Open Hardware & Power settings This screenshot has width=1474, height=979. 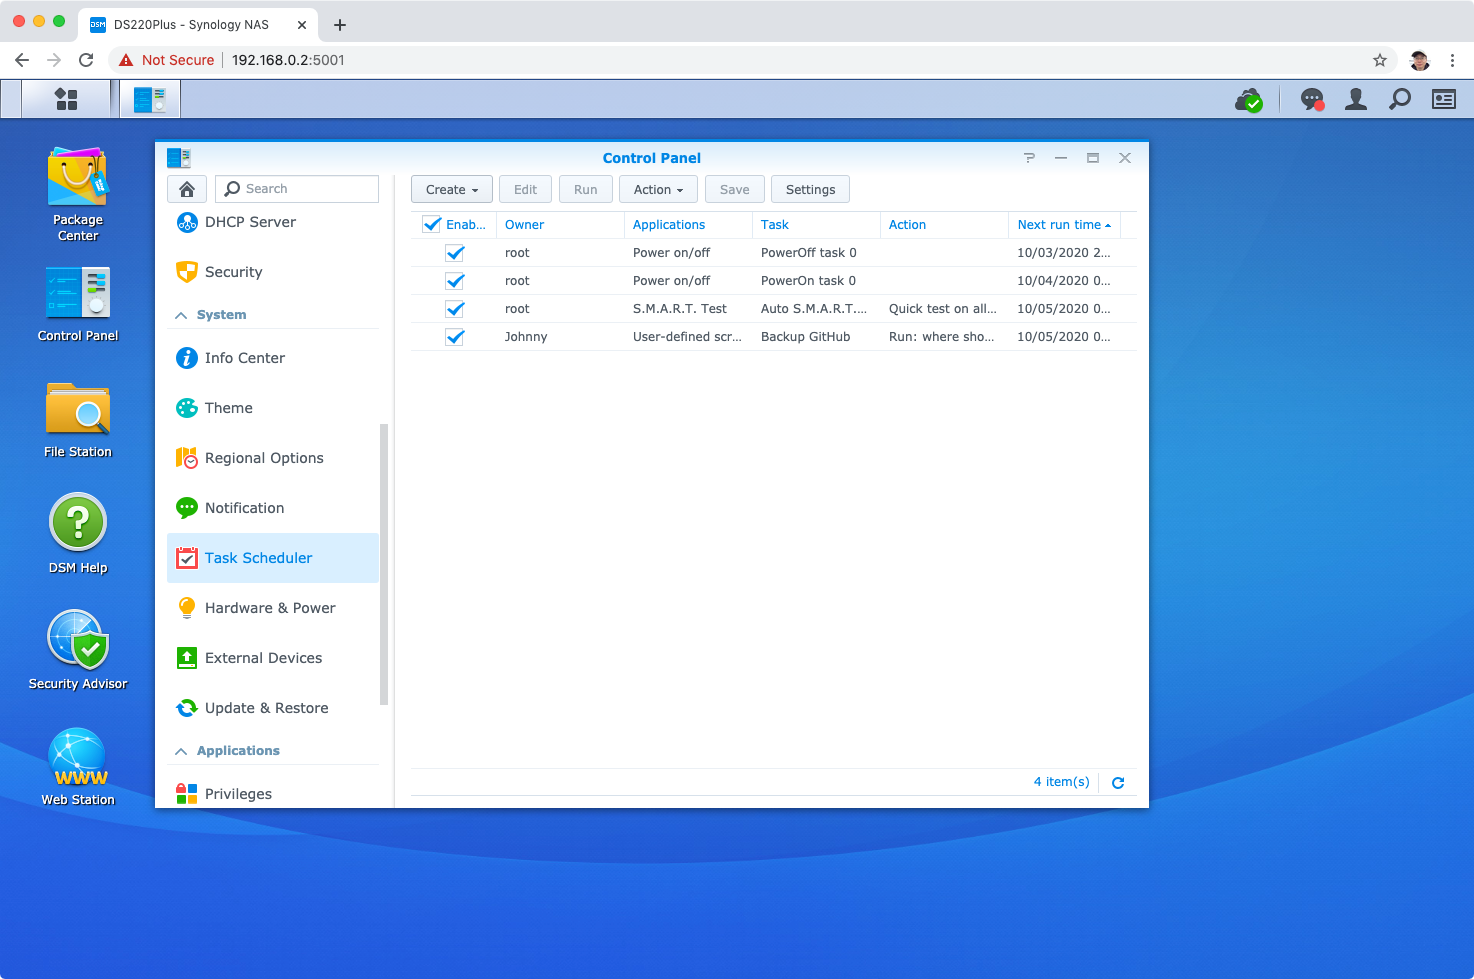click(x=273, y=608)
